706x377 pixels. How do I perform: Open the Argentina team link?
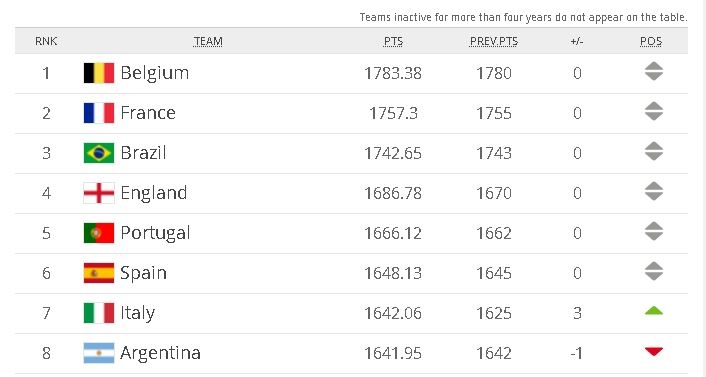click(160, 353)
